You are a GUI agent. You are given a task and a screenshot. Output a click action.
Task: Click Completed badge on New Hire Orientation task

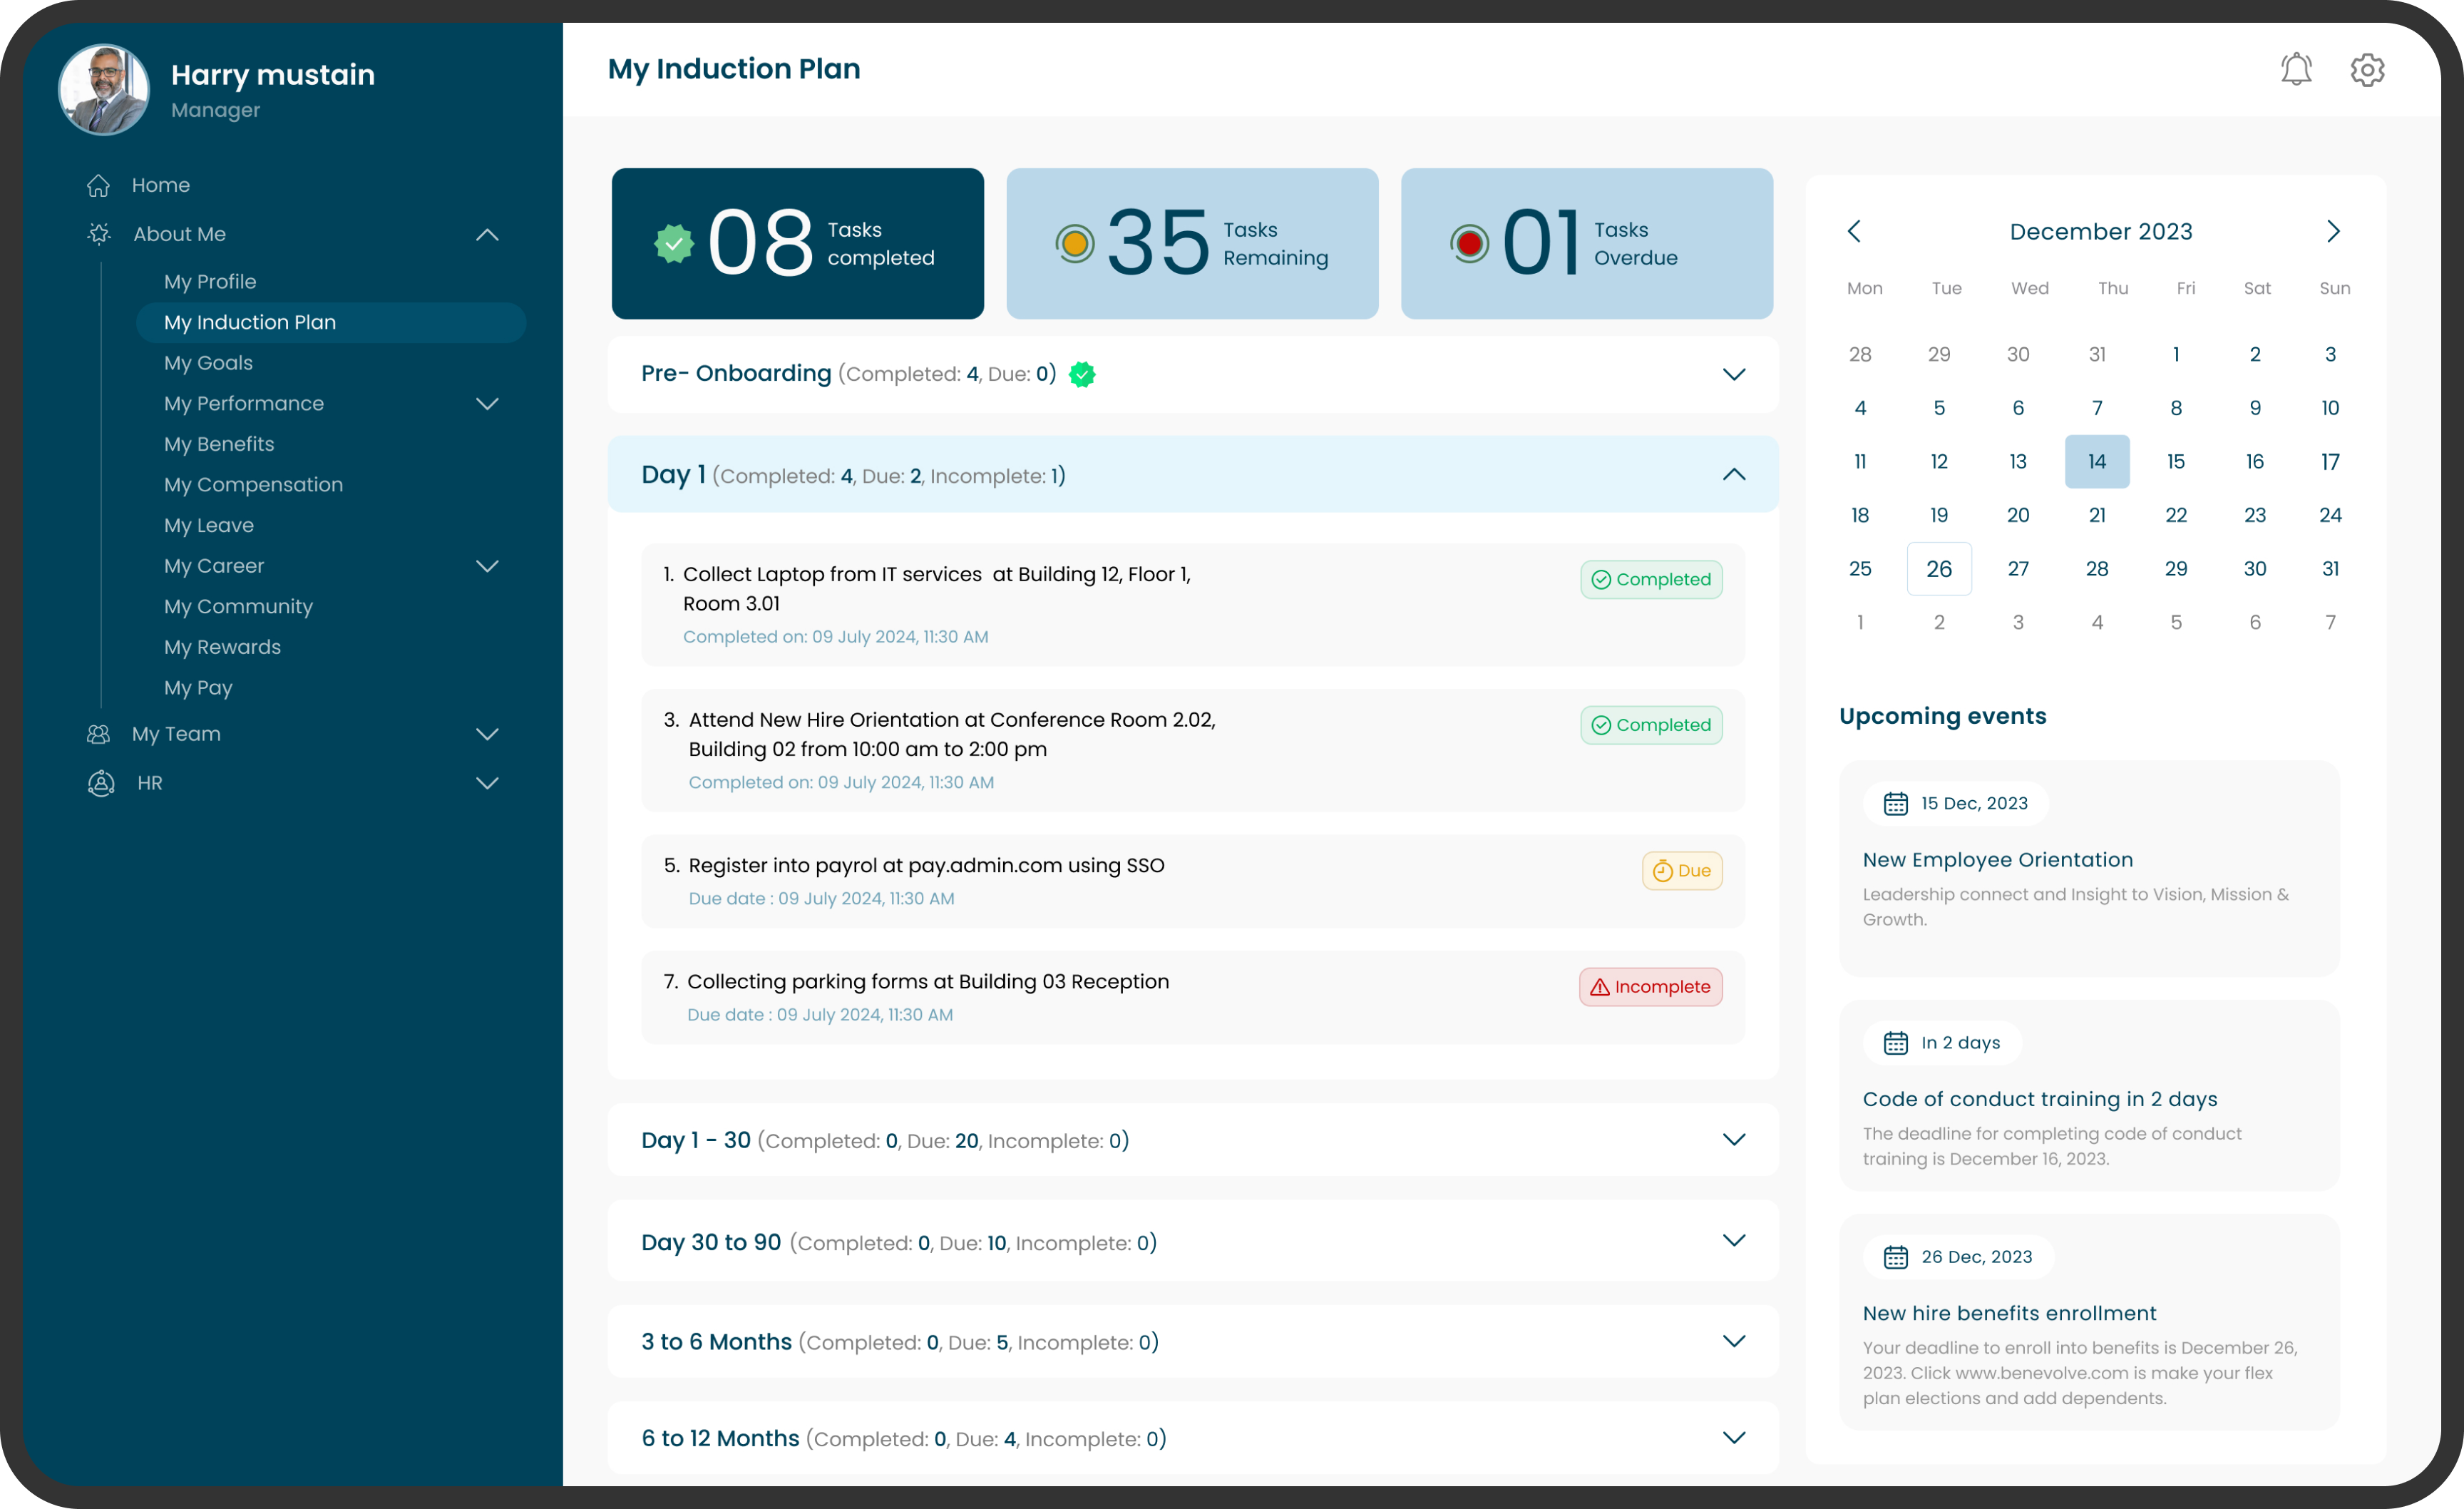1651,725
